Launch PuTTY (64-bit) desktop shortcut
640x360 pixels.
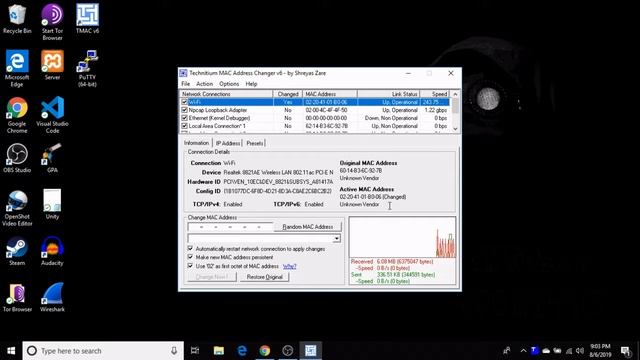[87, 68]
